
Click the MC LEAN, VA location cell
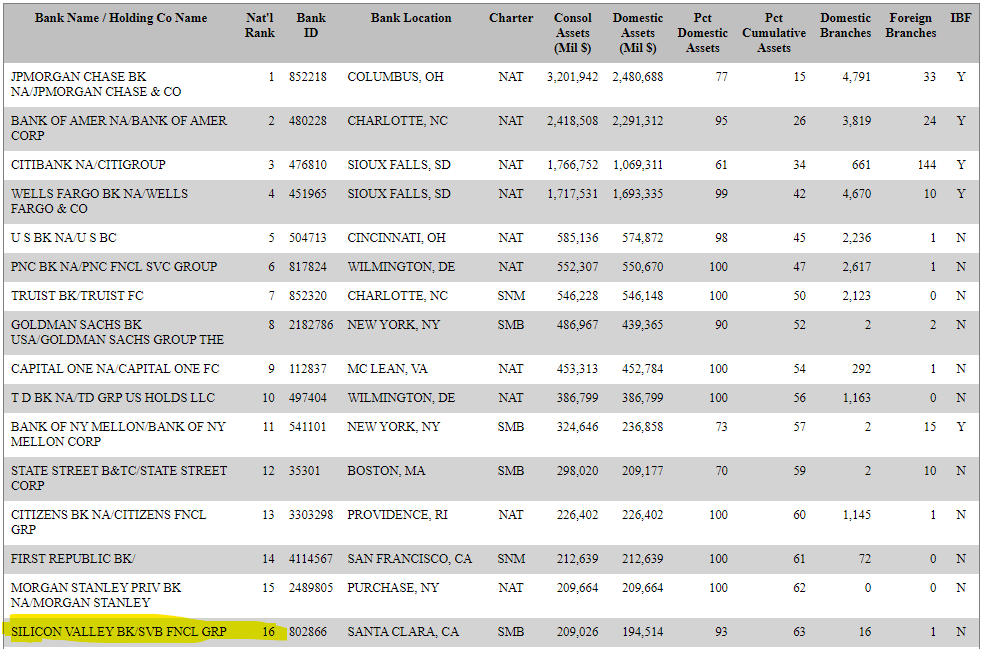[387, 369]
